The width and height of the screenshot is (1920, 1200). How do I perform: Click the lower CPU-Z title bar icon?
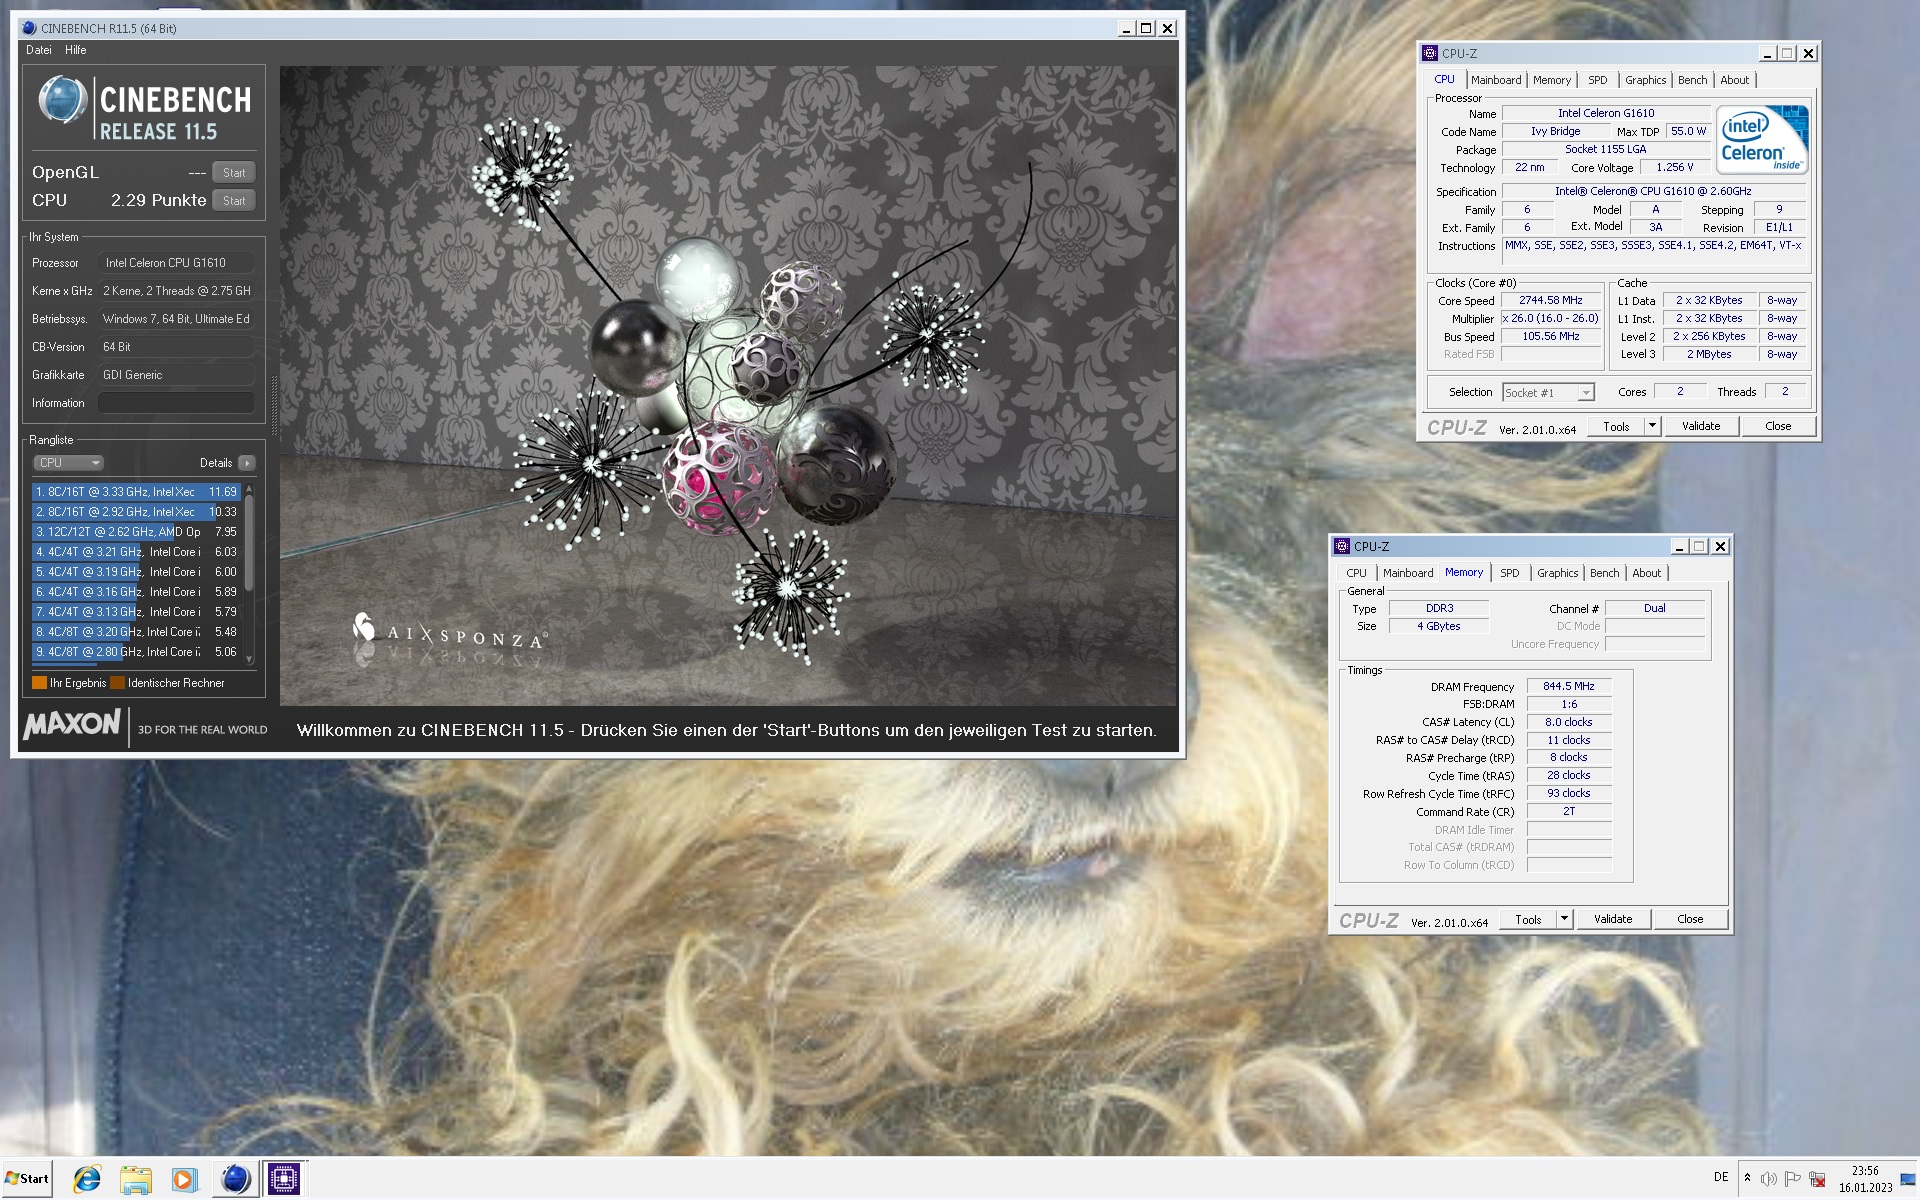pos(1343,547)
